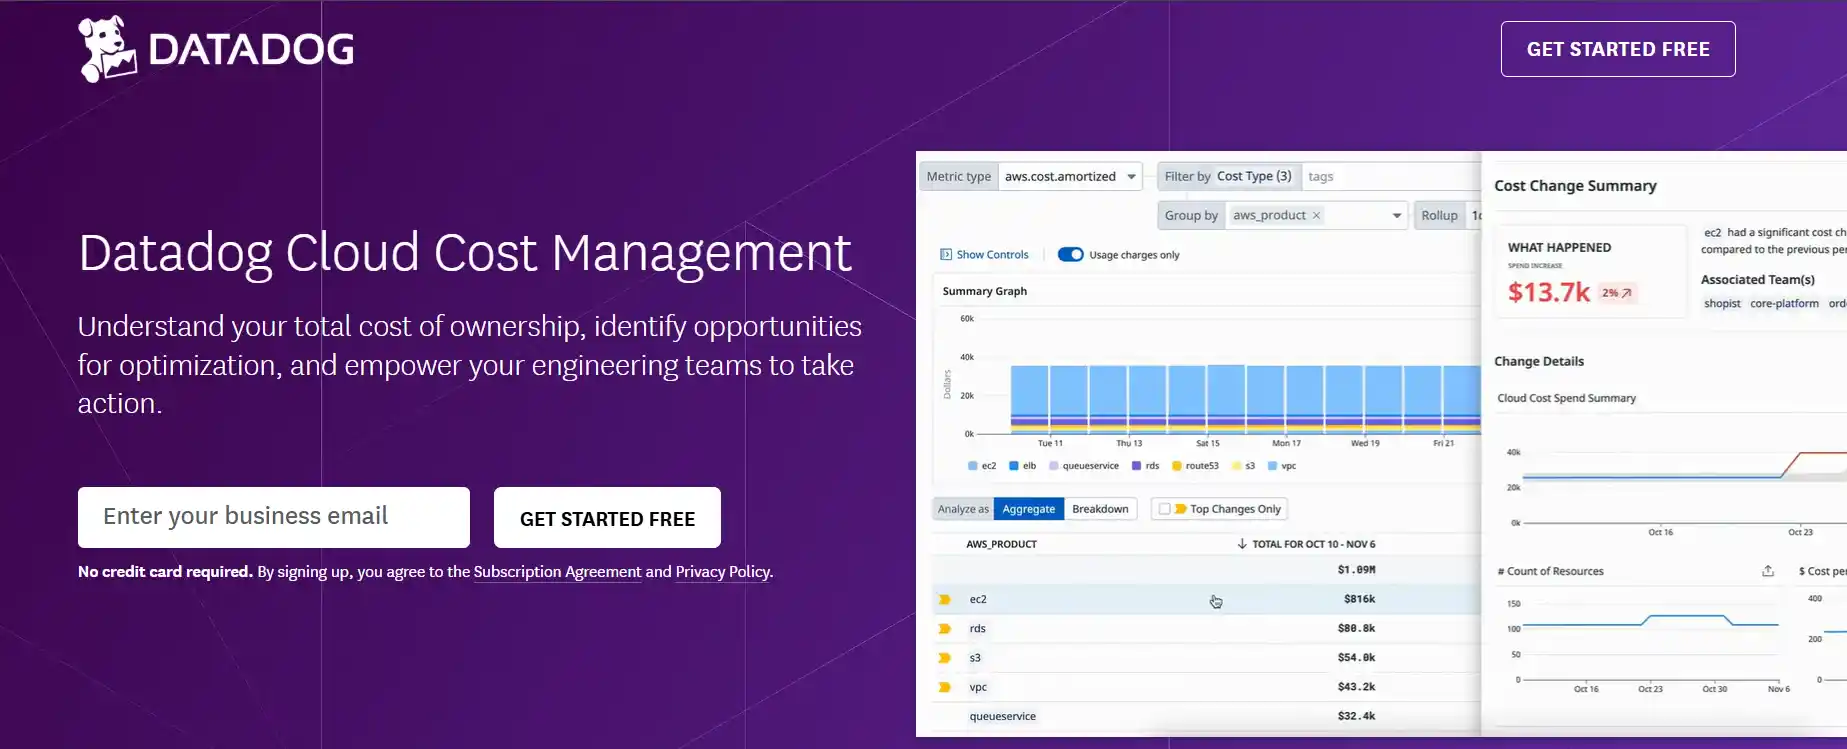Click the Summary Graph bar chart
Image resolution: width=1847 pixels, height=749 pixels.
(x=1245, y=399)
